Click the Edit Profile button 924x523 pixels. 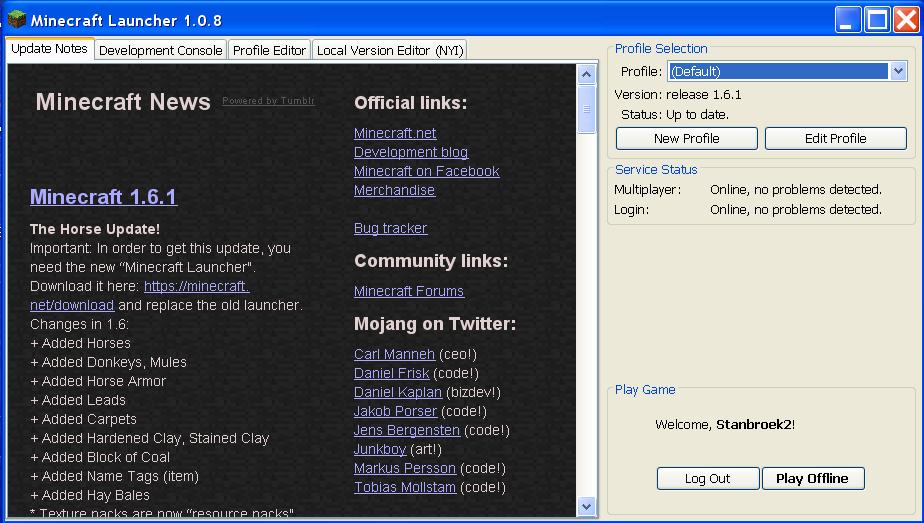tap(835, 138)
